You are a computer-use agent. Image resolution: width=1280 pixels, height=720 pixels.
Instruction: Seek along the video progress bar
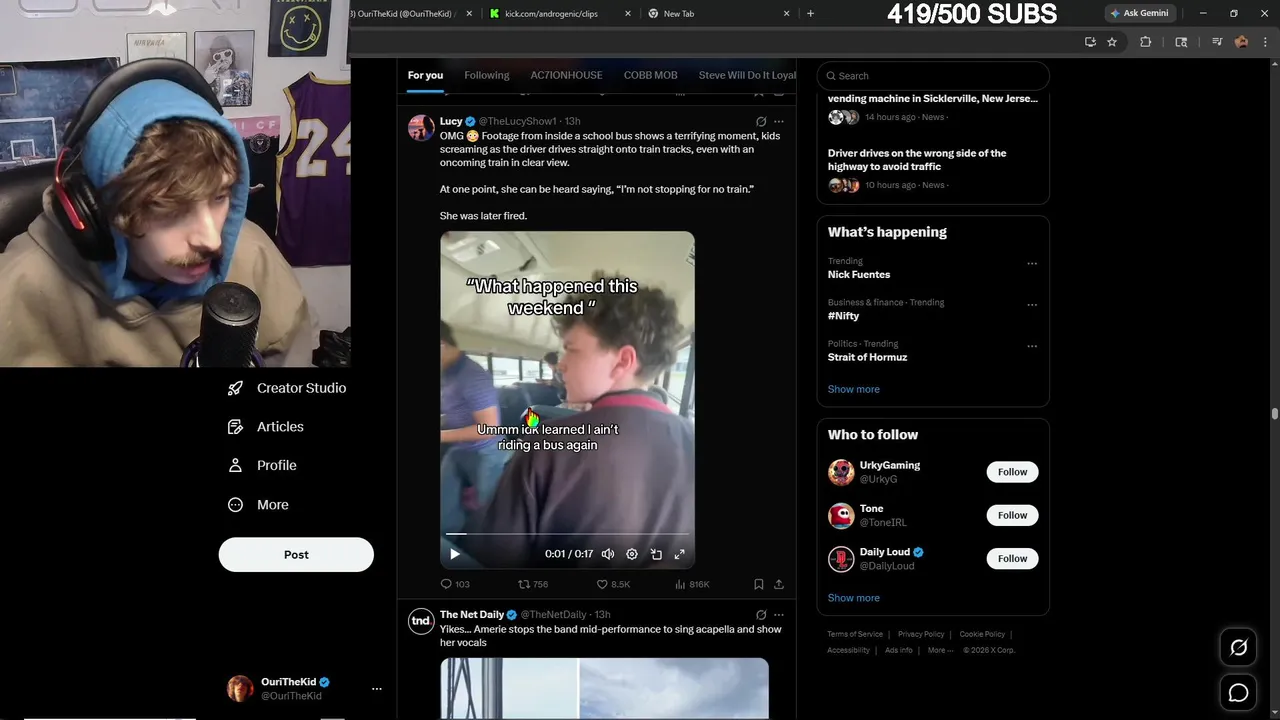567,534
